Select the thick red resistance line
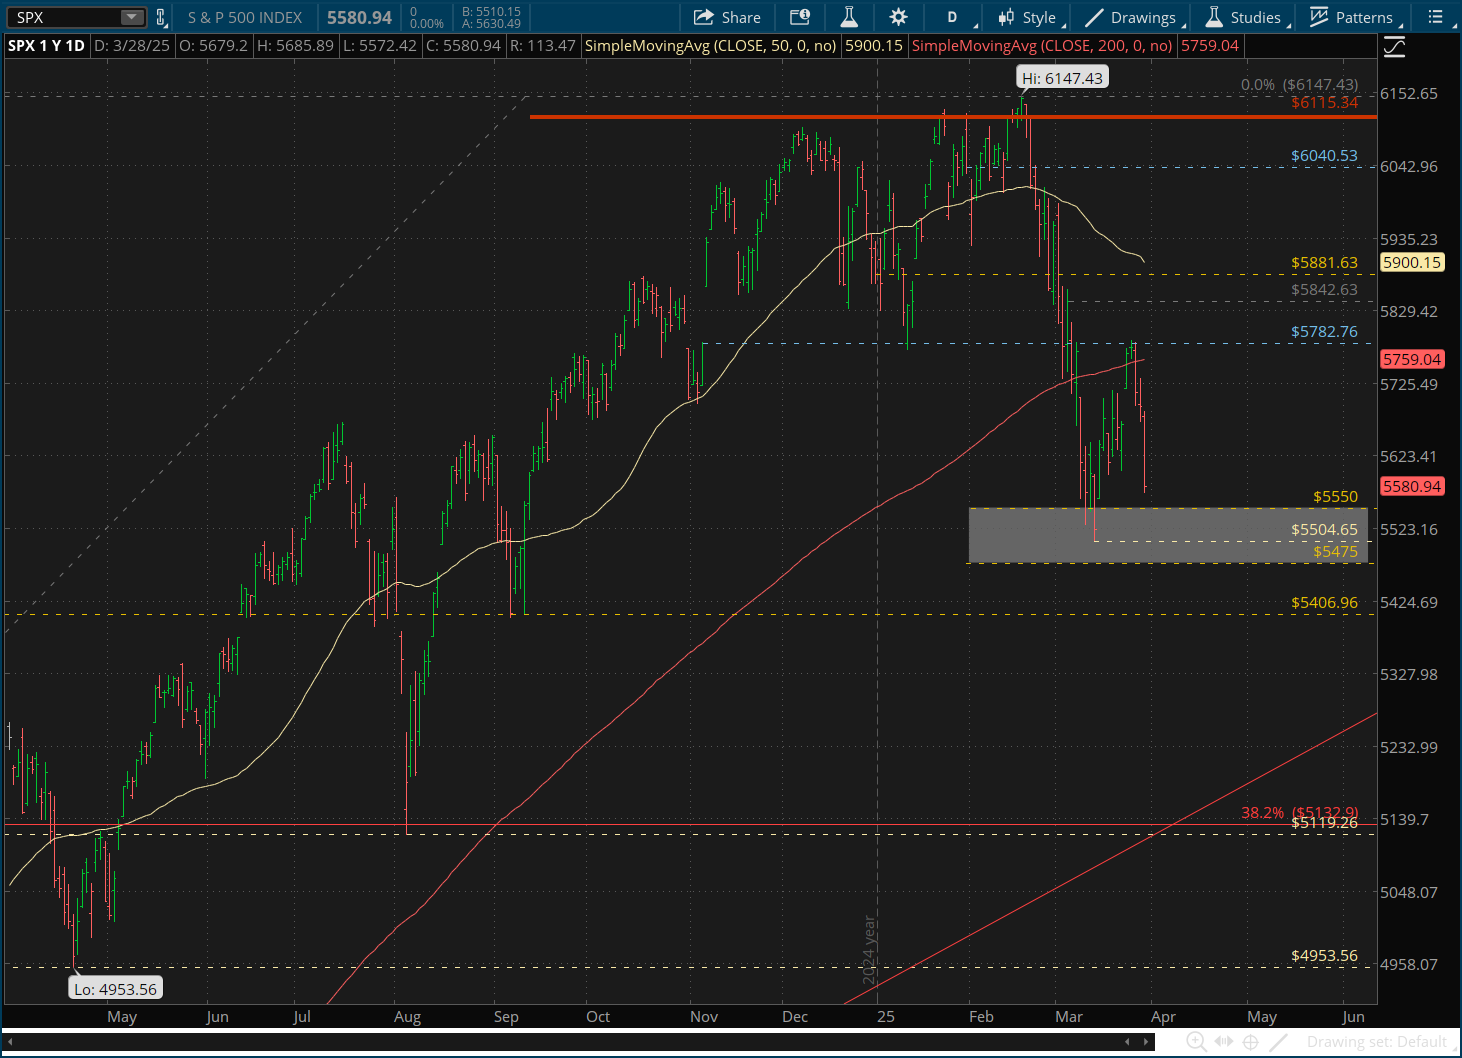This screenshot has height=1058, width=1462. pyautogui.click(x=953, y=117)
